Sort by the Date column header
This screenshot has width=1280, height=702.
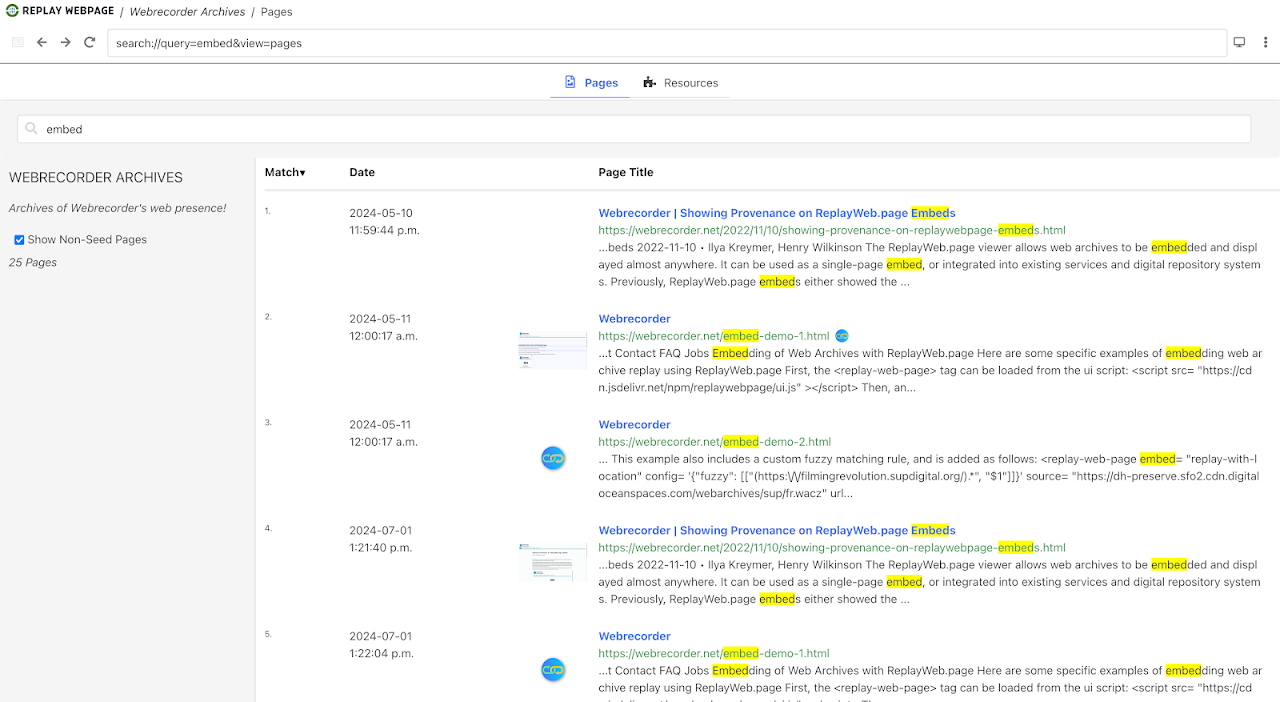click(x=362, y=173)
